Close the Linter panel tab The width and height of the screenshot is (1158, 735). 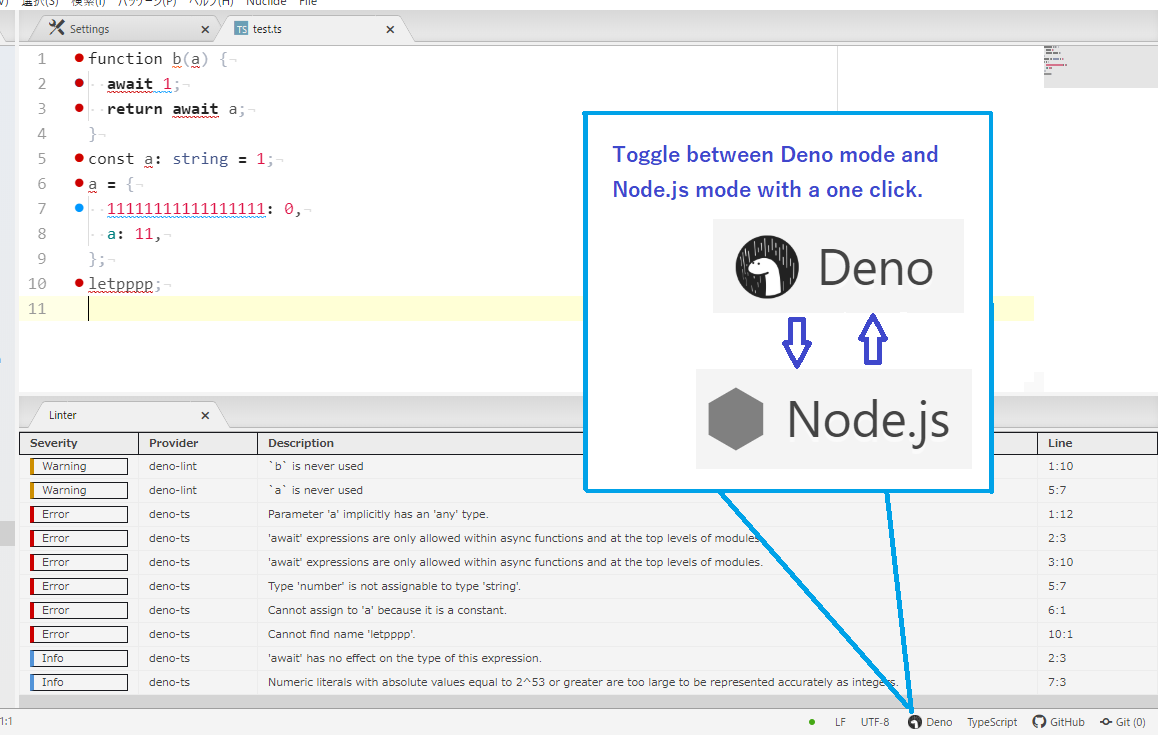pos(205,416)
